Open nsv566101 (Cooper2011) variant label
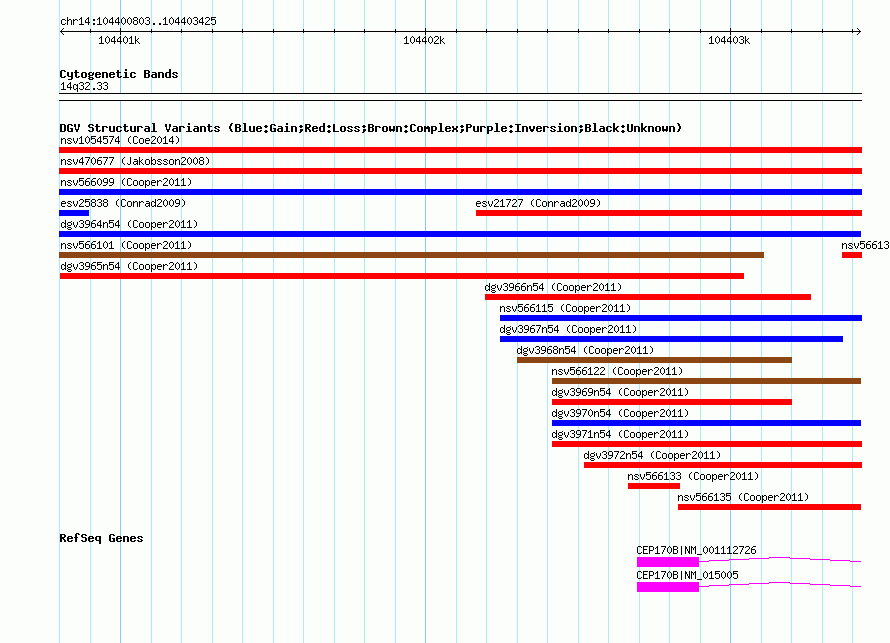Viewport: 890px width, 643px height. point(126,245)
